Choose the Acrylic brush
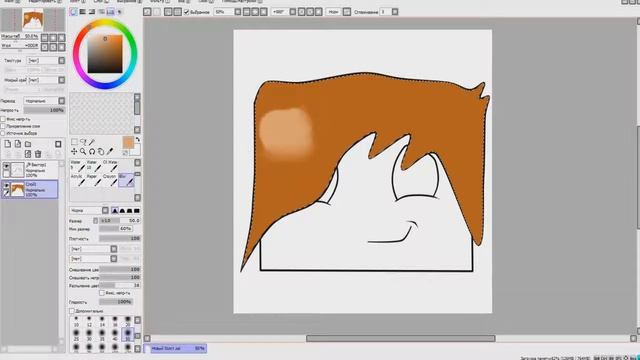Screen dimensions: 640x360 click(77, 180)
